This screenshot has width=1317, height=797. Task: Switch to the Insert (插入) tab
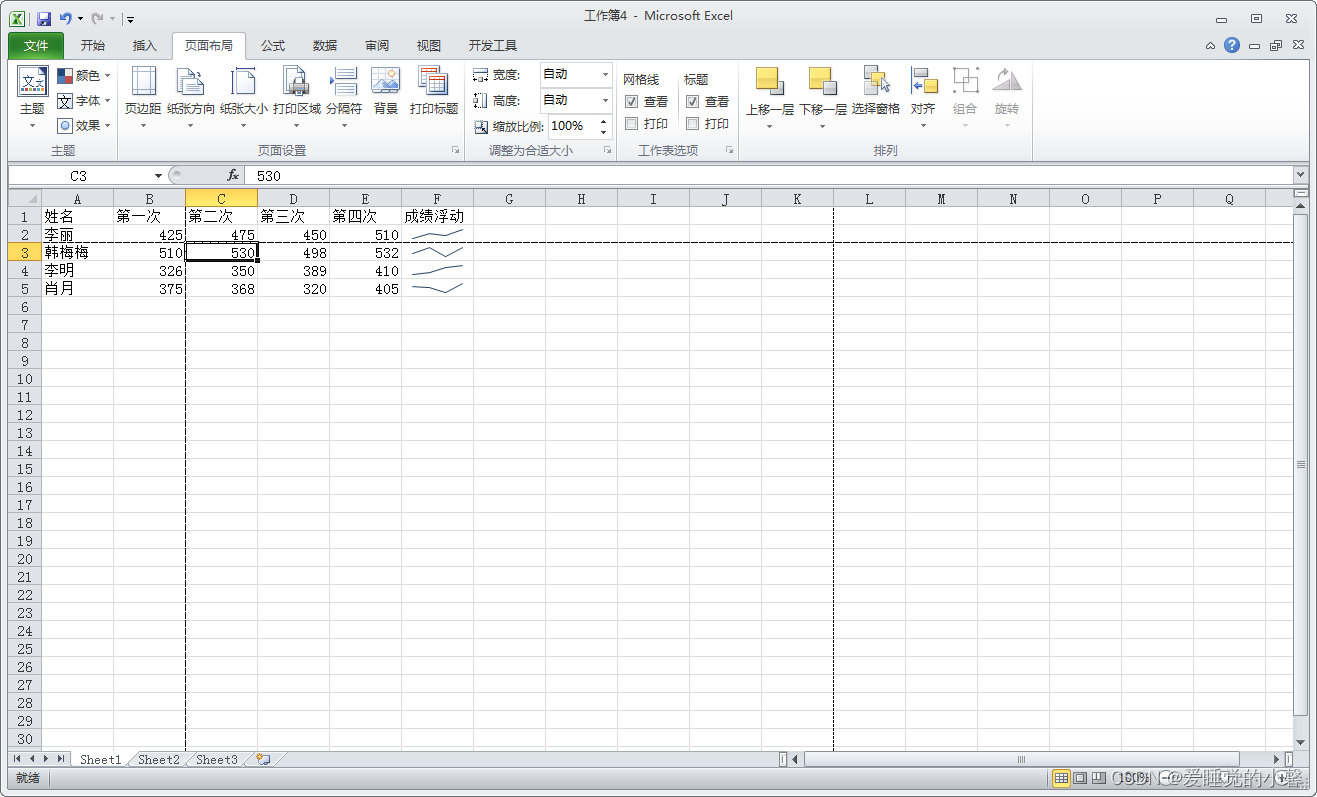point(145,46)
